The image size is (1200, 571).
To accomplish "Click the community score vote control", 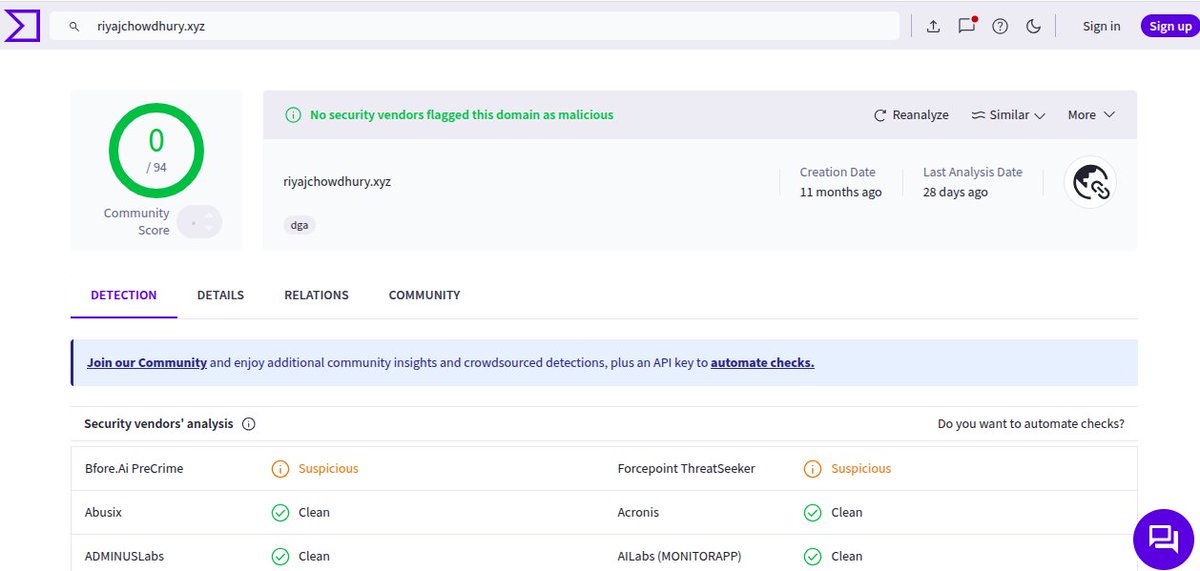I will 200,221.
